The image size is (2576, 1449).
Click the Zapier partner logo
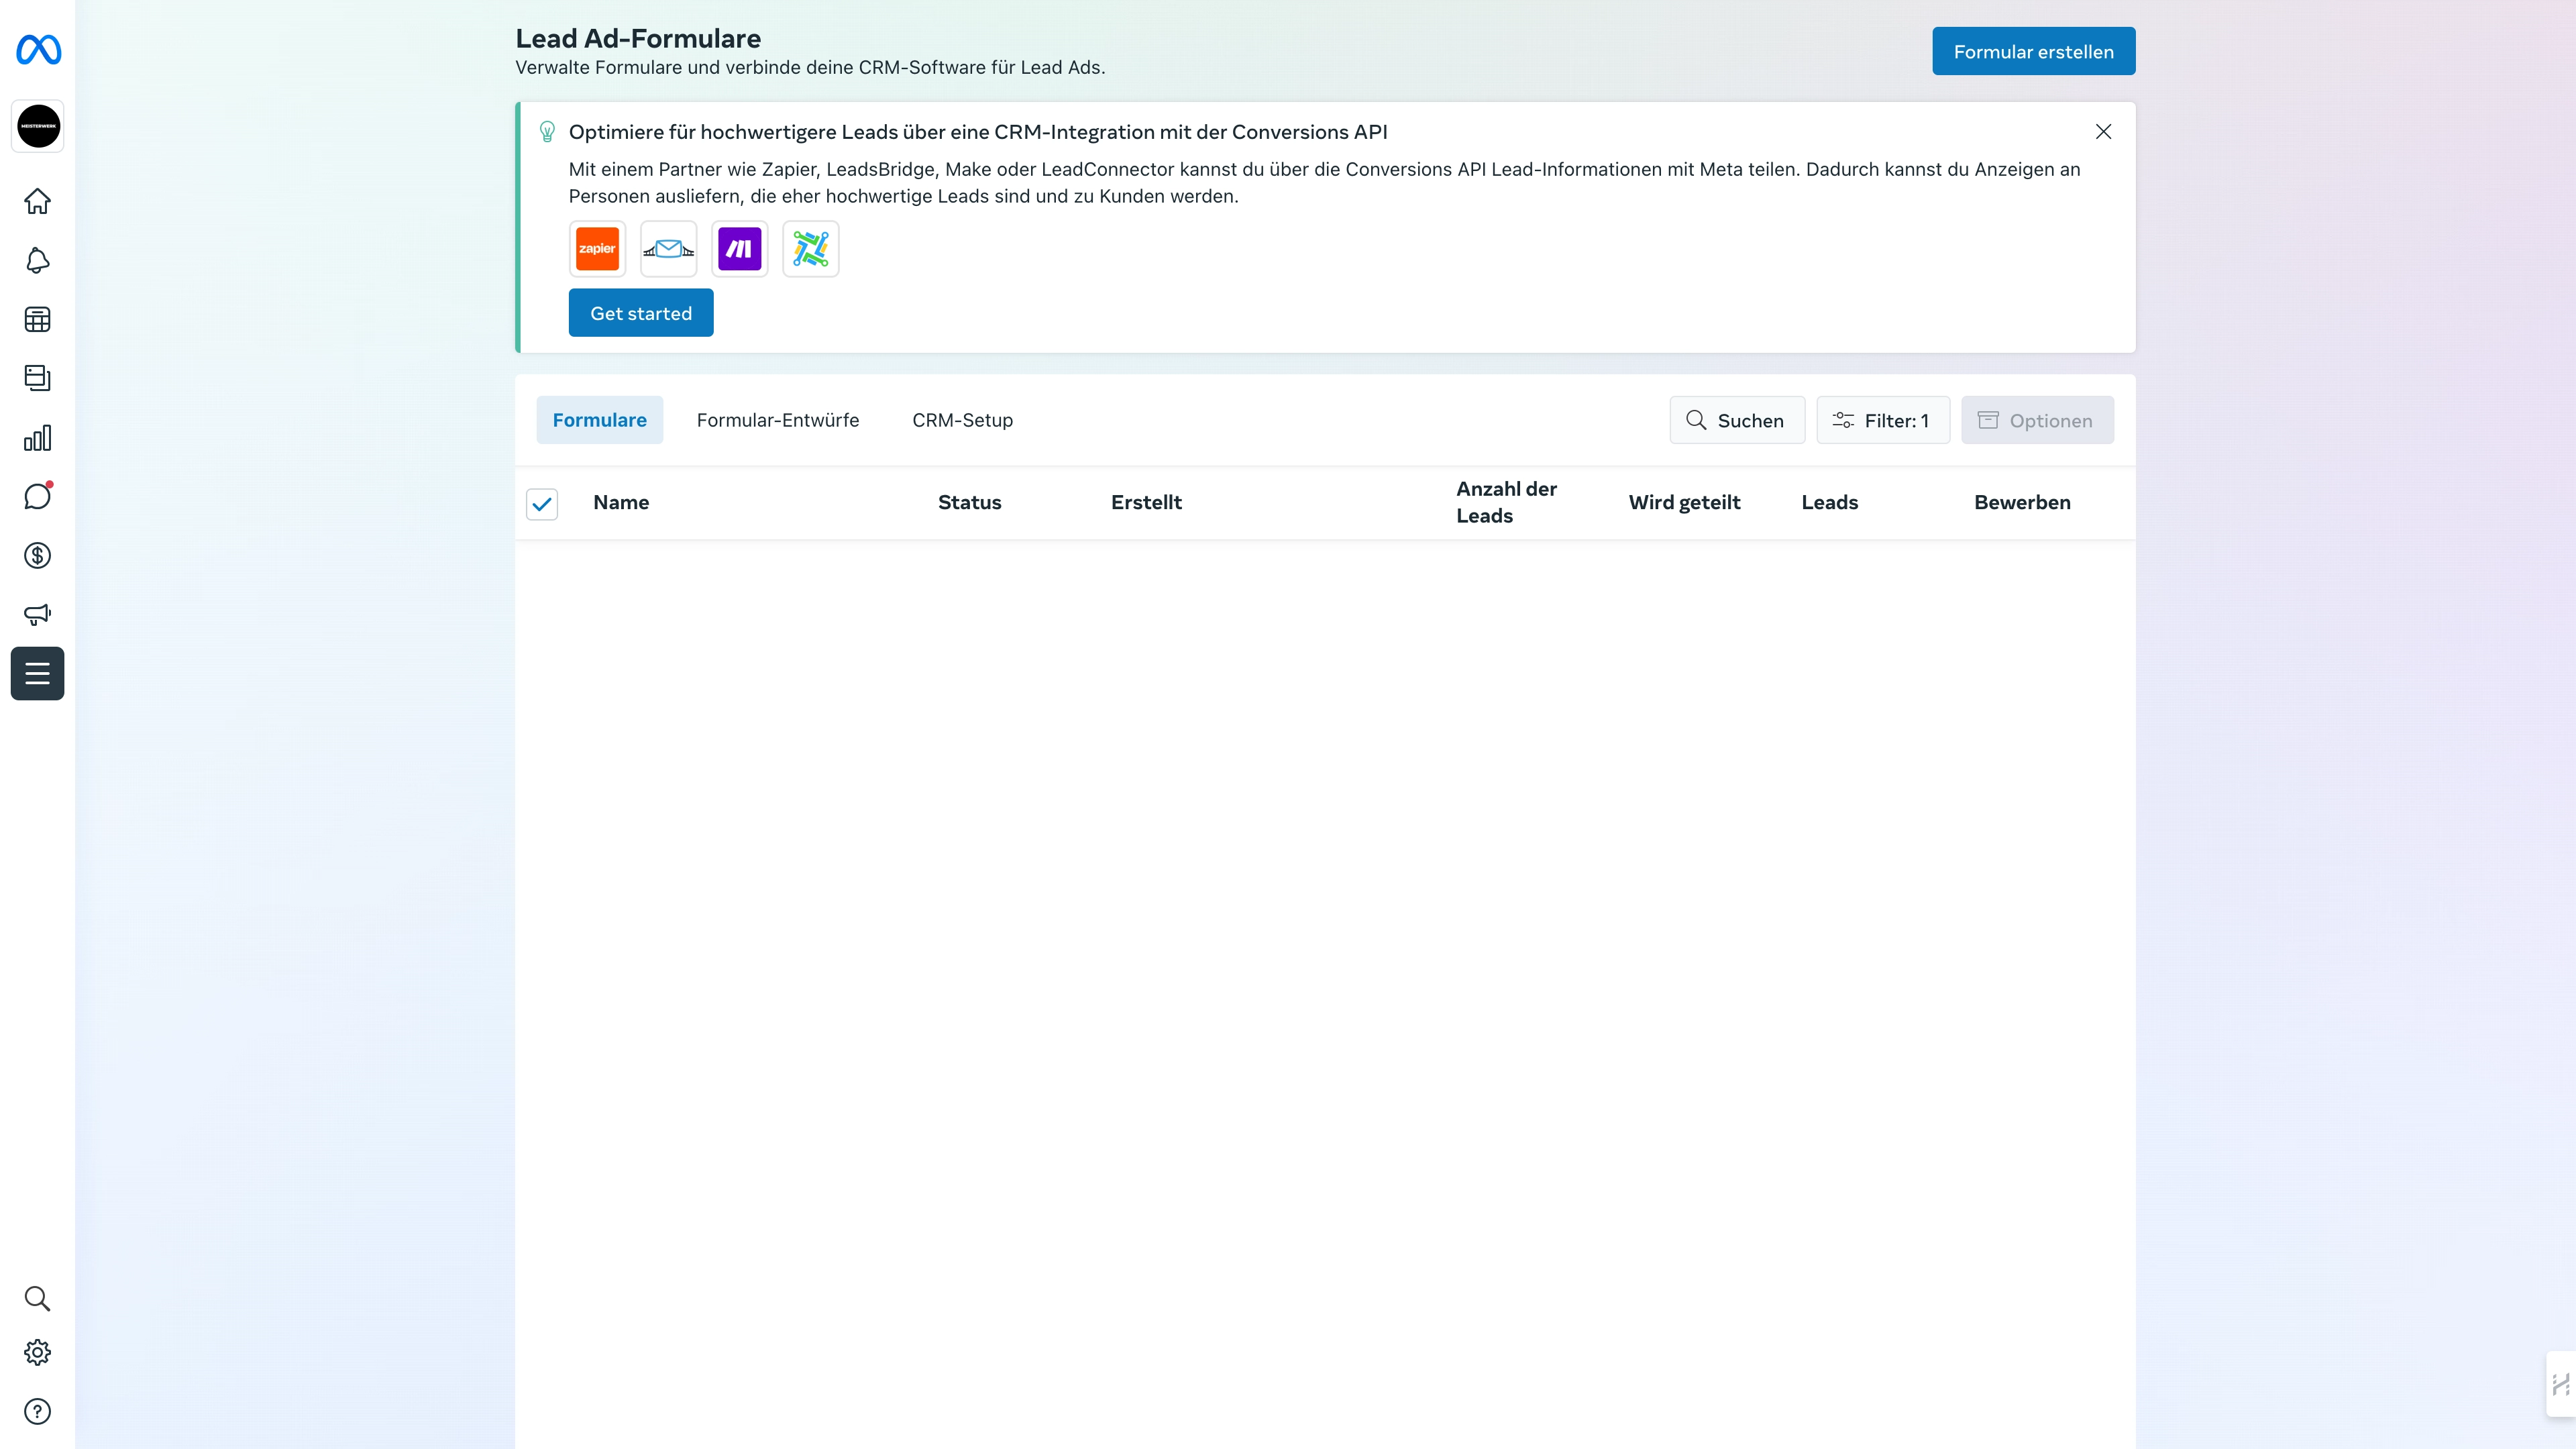point(597,249)
